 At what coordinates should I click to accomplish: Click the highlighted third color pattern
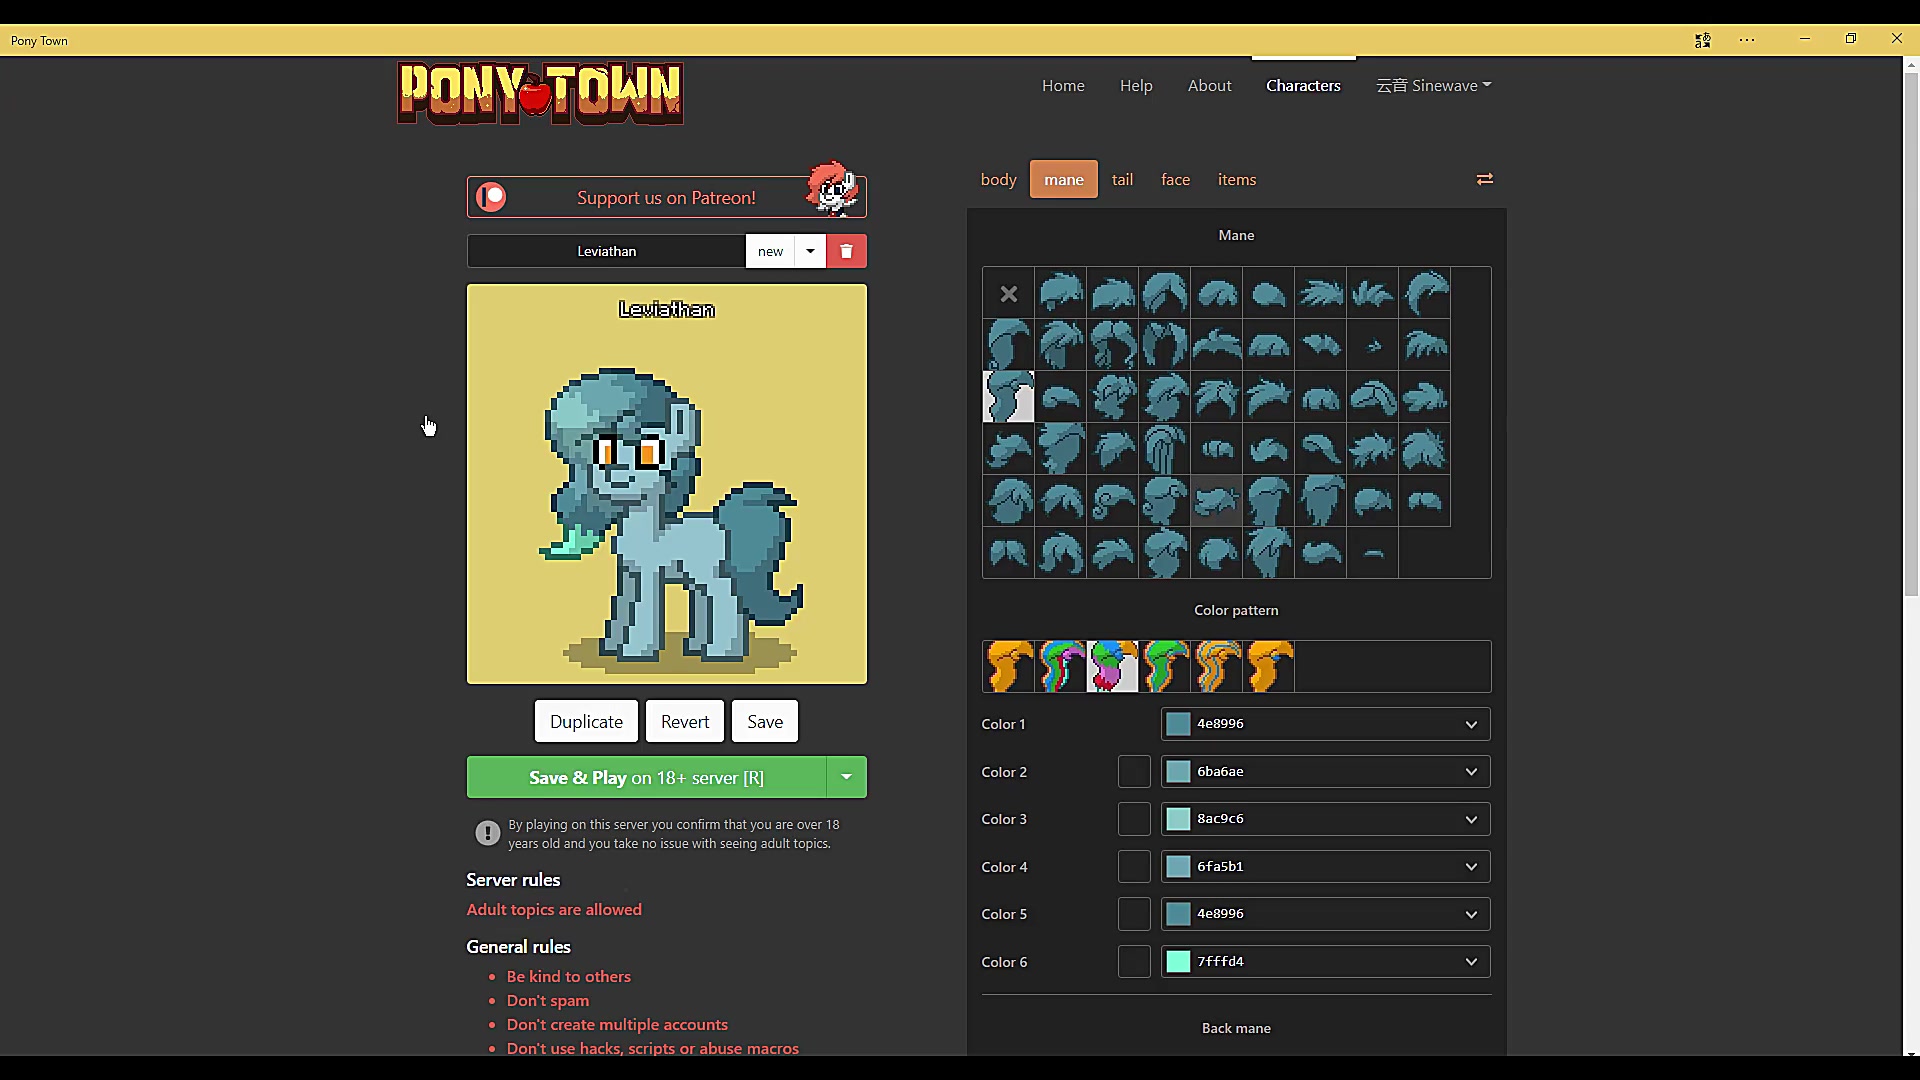[x=1113, y=667]
